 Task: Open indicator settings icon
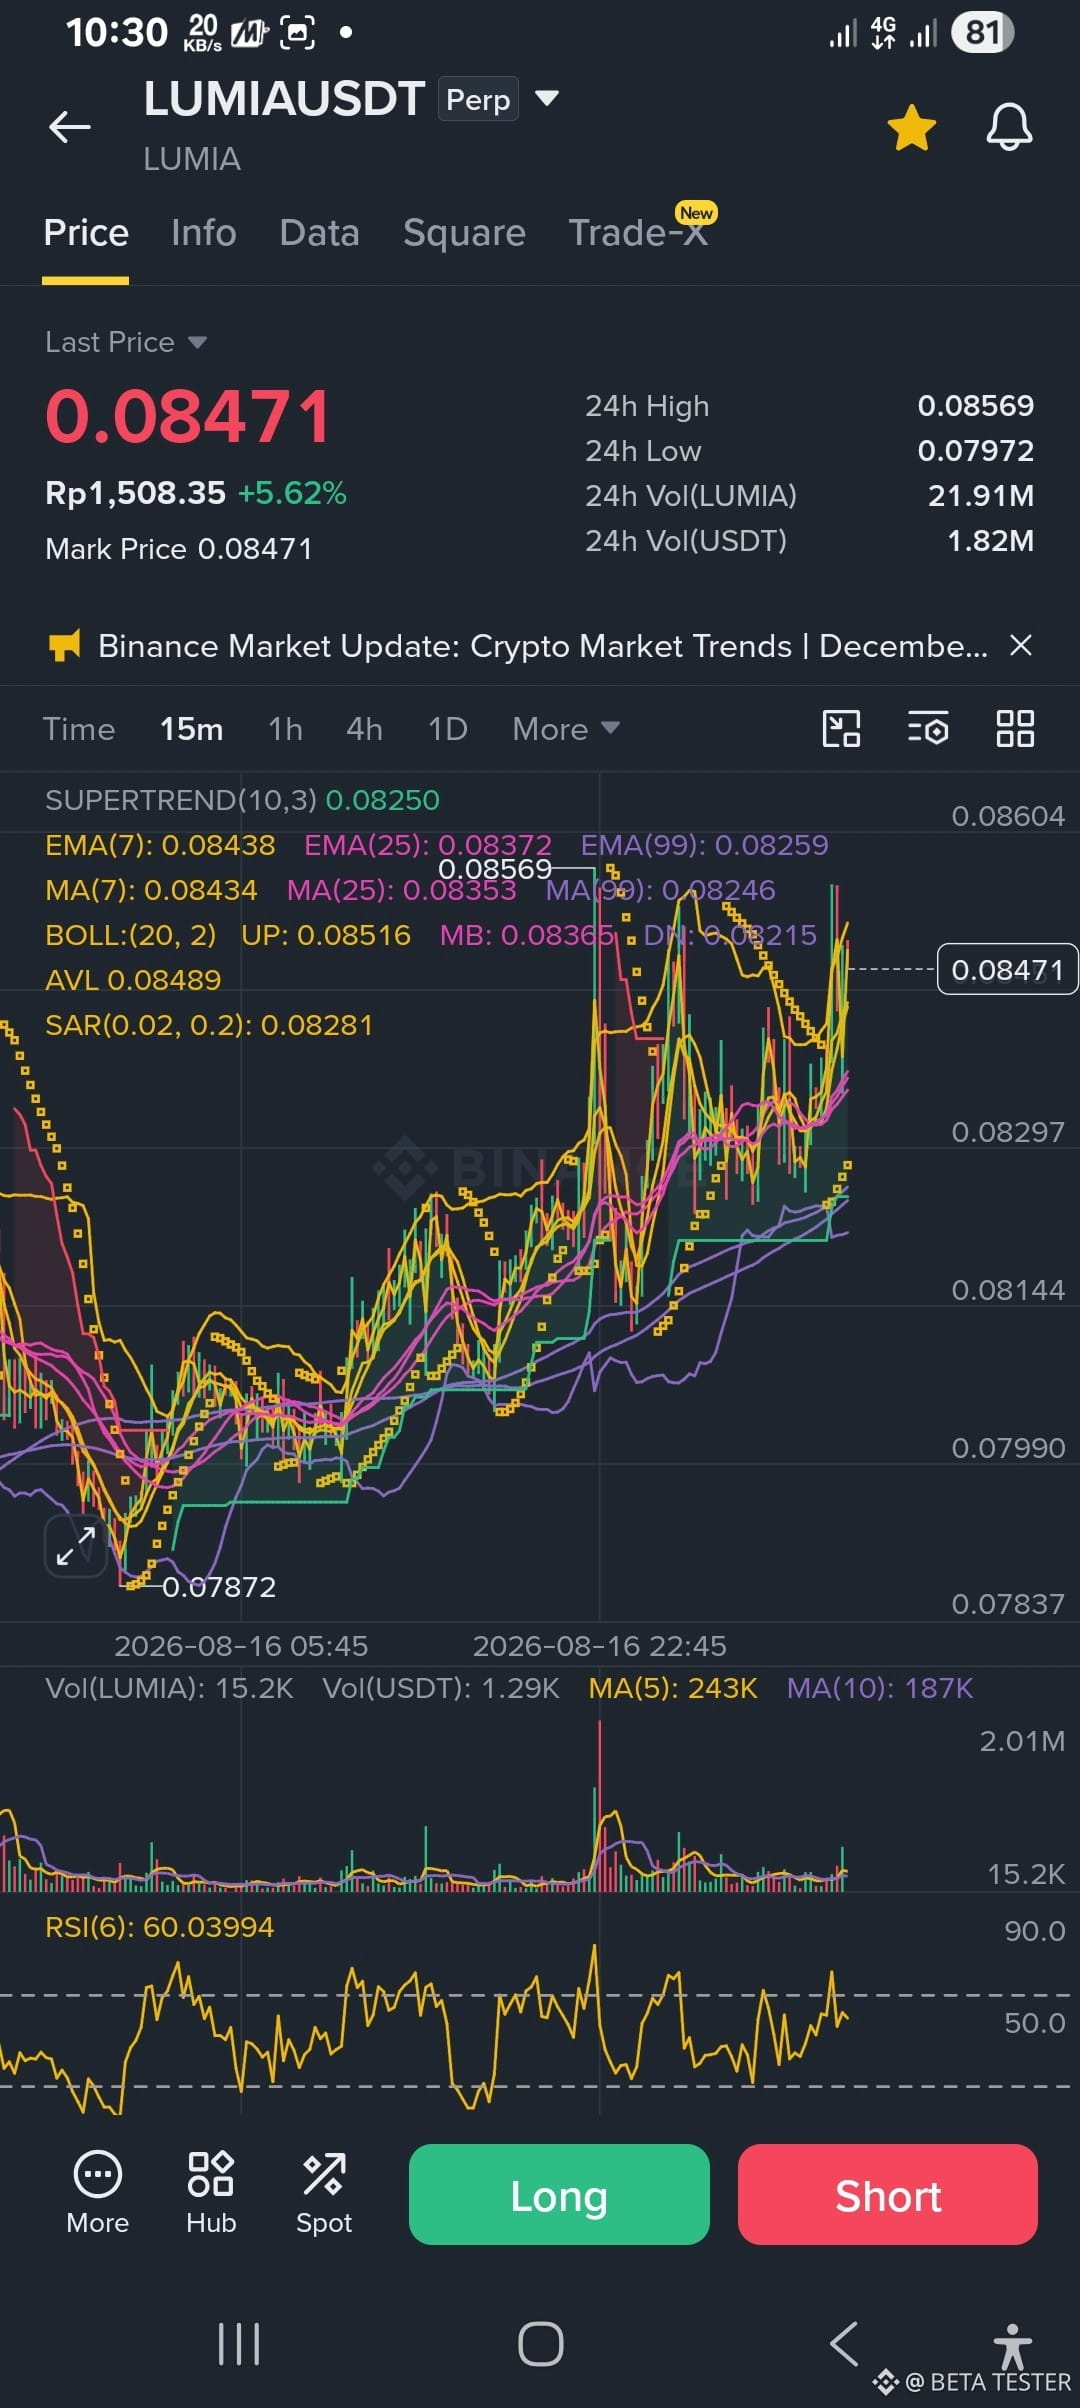pos(928,729)
